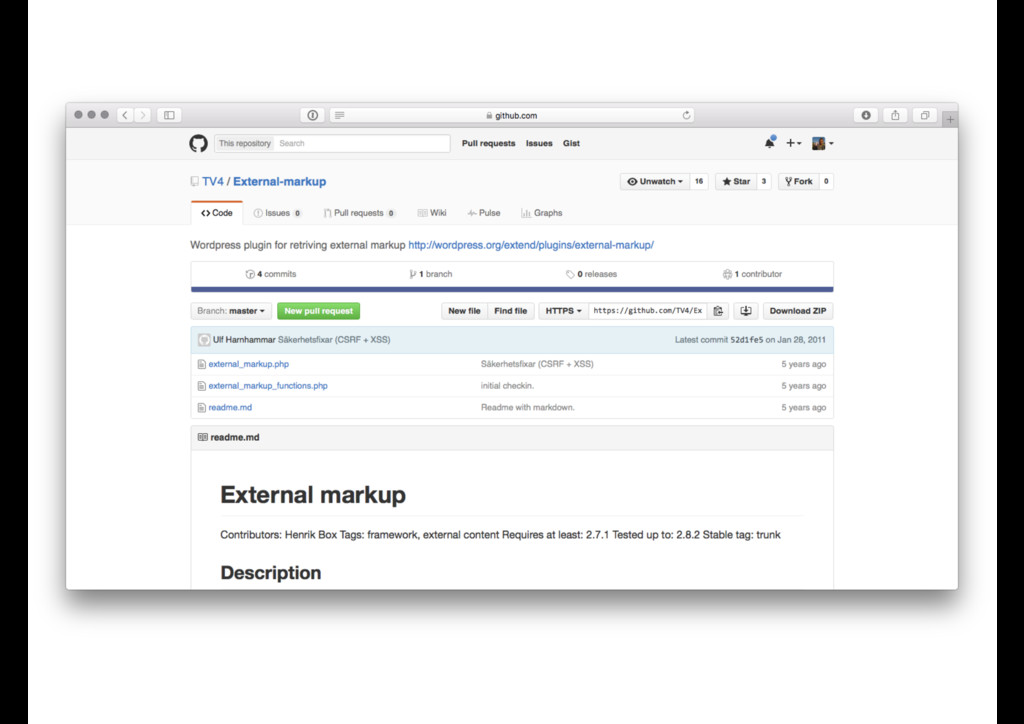
Task: Click Download ZIP button
Action: (x=798, y=311)
